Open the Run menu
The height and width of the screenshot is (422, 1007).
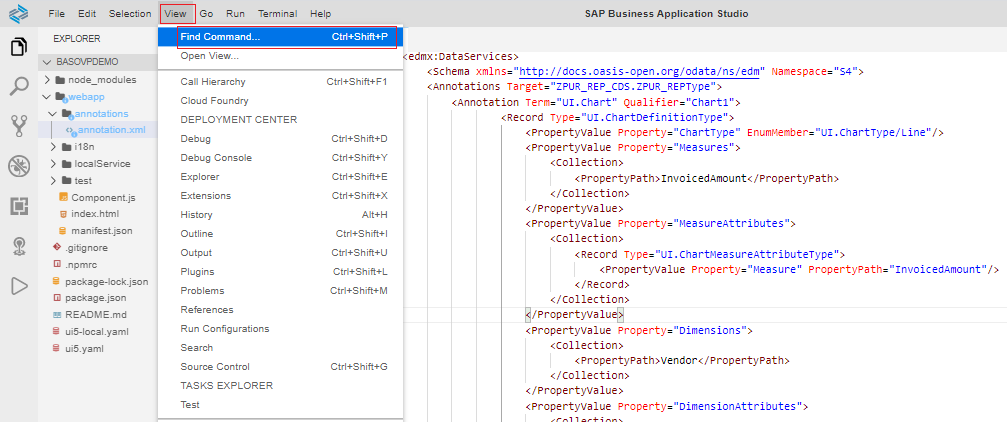pos(235,13)
